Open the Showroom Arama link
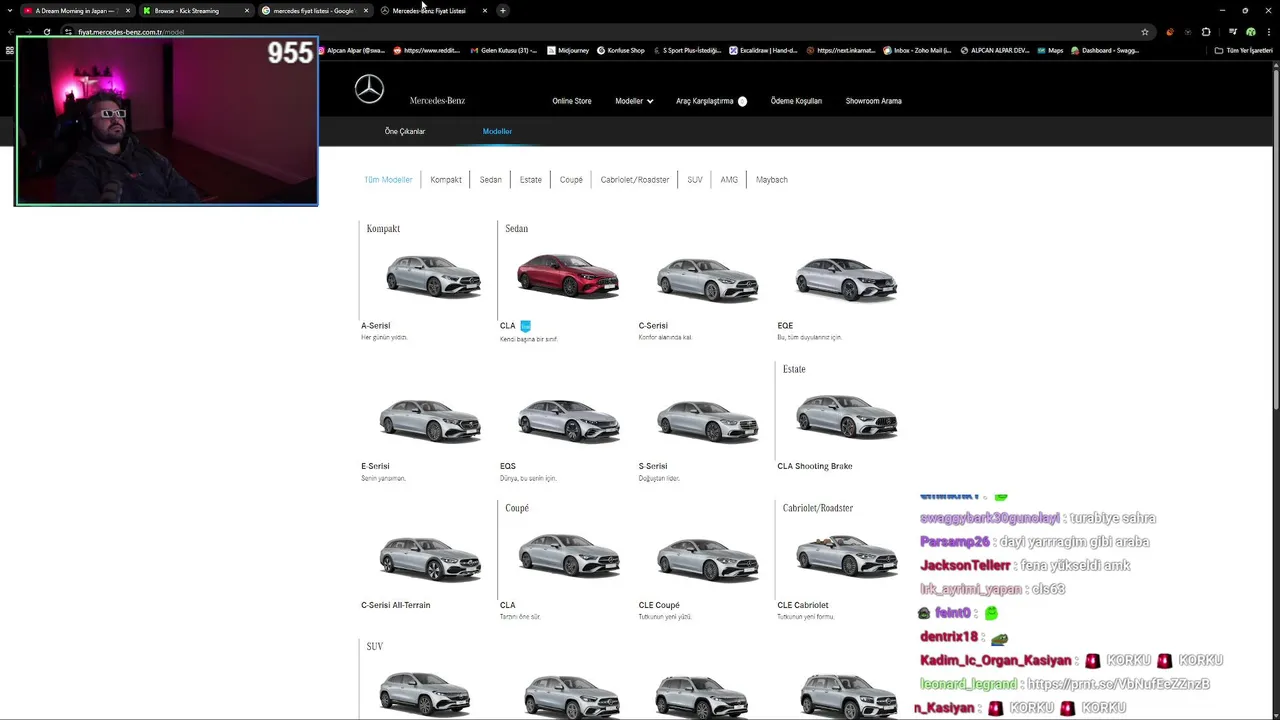The image size is (1280, 720). (x=874, y=101)
